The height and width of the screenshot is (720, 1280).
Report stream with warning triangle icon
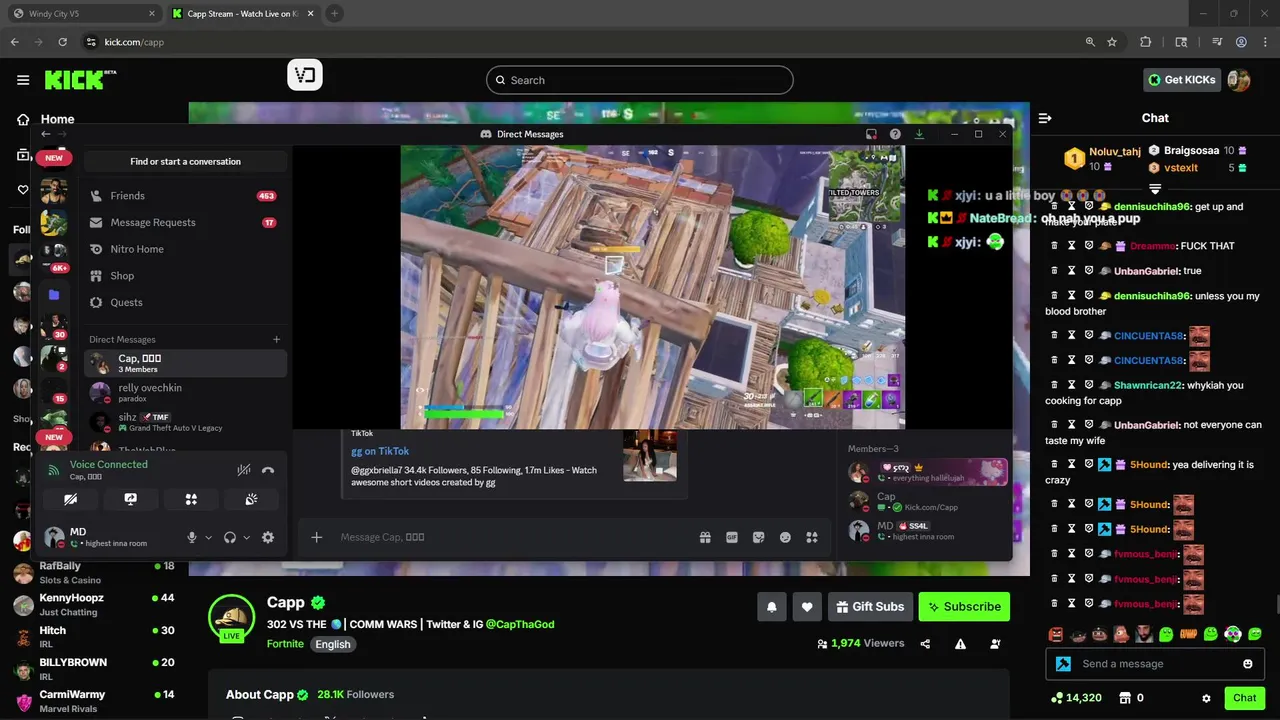[x=960, y=644]
